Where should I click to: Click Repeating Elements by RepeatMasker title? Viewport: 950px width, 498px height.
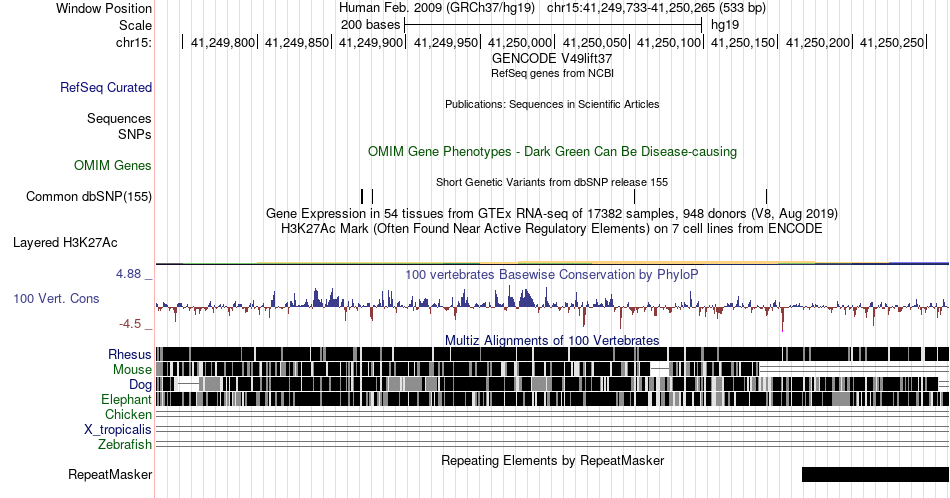pyautogui.click(x=552, y=460)
